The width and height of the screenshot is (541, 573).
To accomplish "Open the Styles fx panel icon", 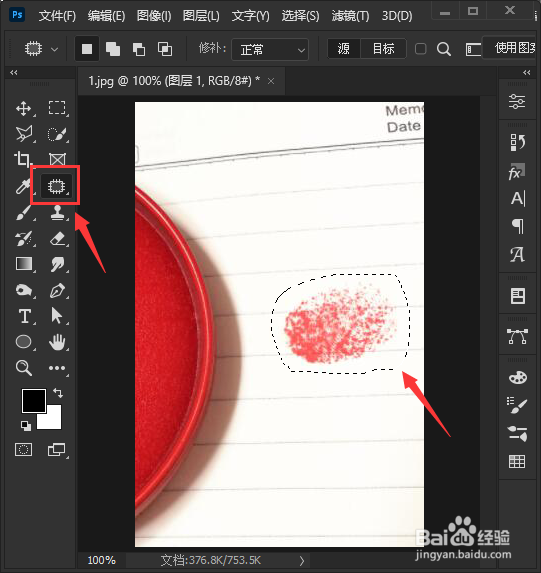I will (x=517, y=171).
